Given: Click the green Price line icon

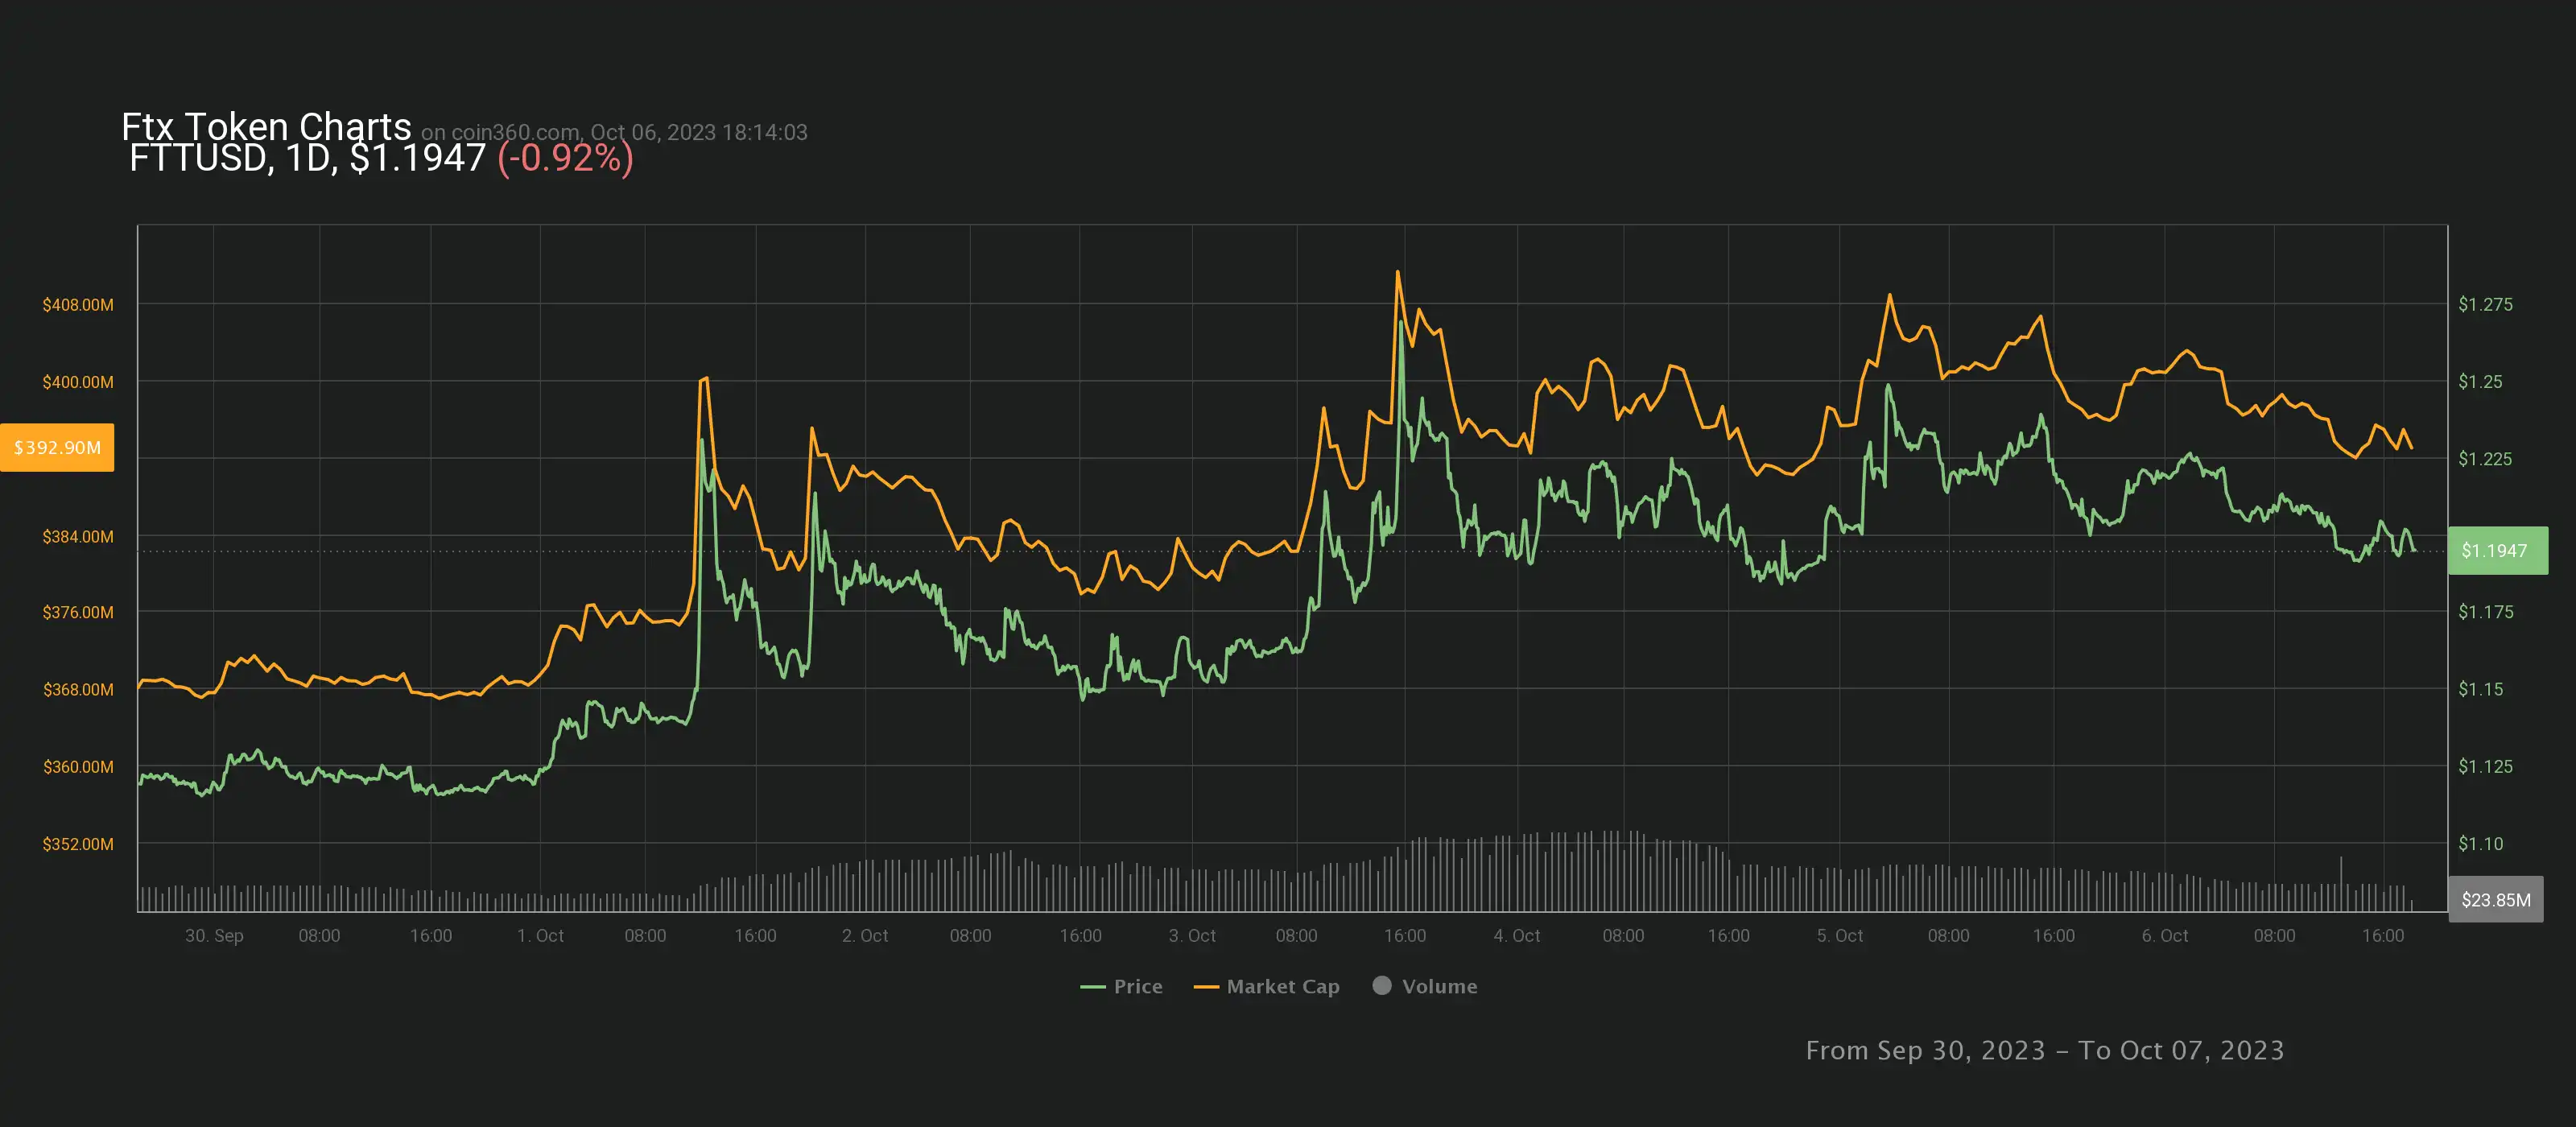Looking at the screenshot, I should click(1092, 987).
